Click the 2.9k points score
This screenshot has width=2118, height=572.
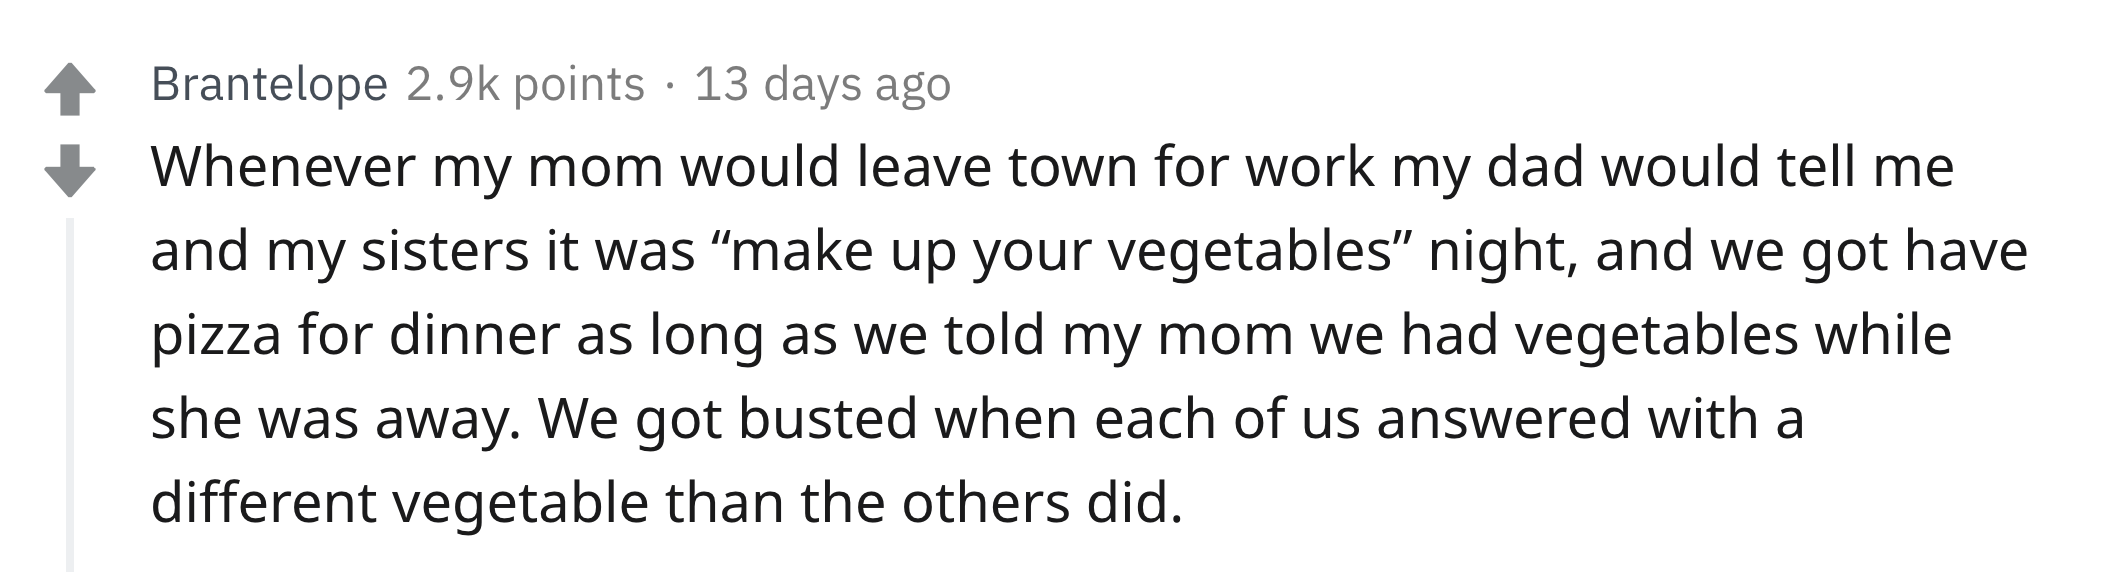(525, 84)
